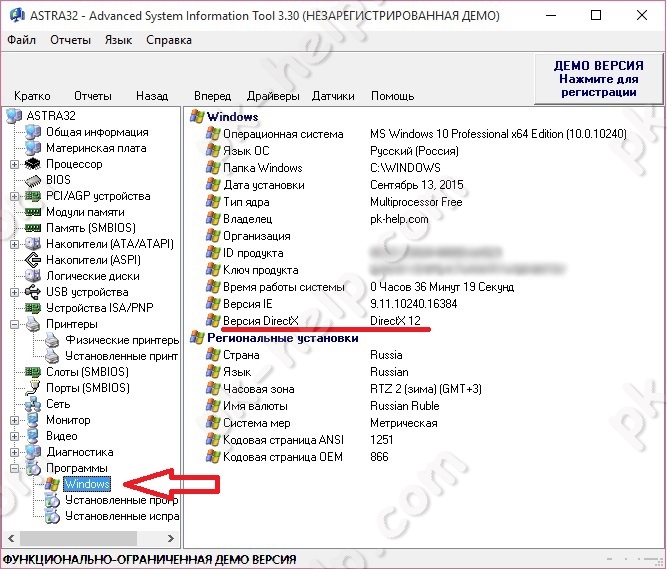Expand the Диагностика tree node

click(x=14, y=452)
